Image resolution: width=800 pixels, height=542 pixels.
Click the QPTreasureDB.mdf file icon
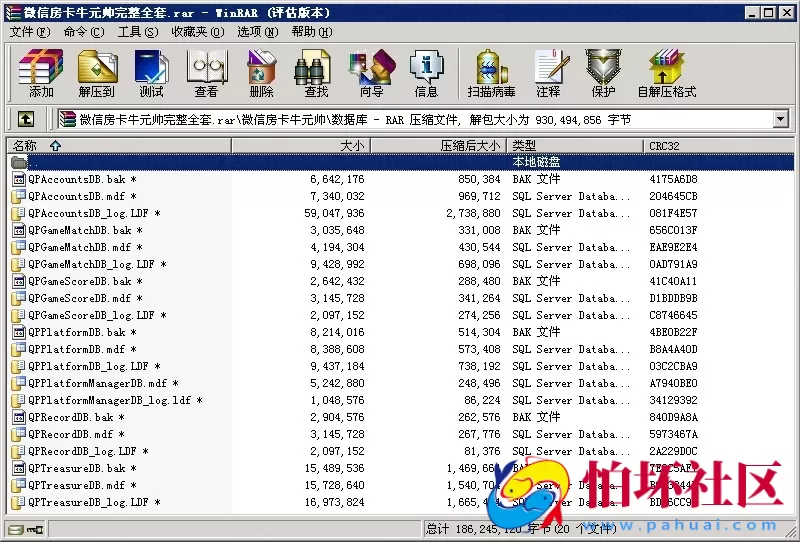point(18,485)
